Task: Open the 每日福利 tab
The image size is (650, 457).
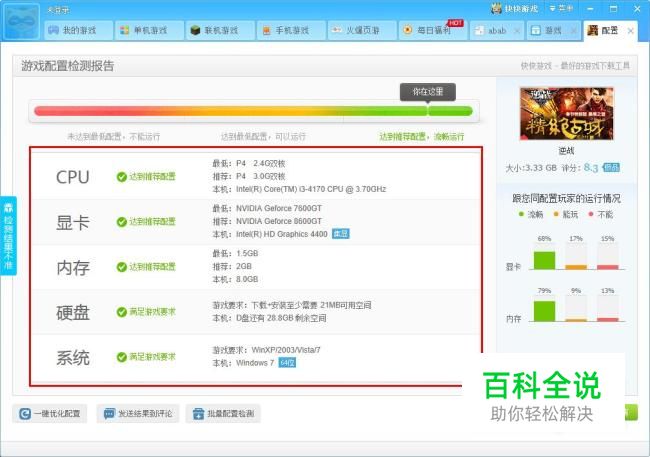Action: [x=433, y=30]
